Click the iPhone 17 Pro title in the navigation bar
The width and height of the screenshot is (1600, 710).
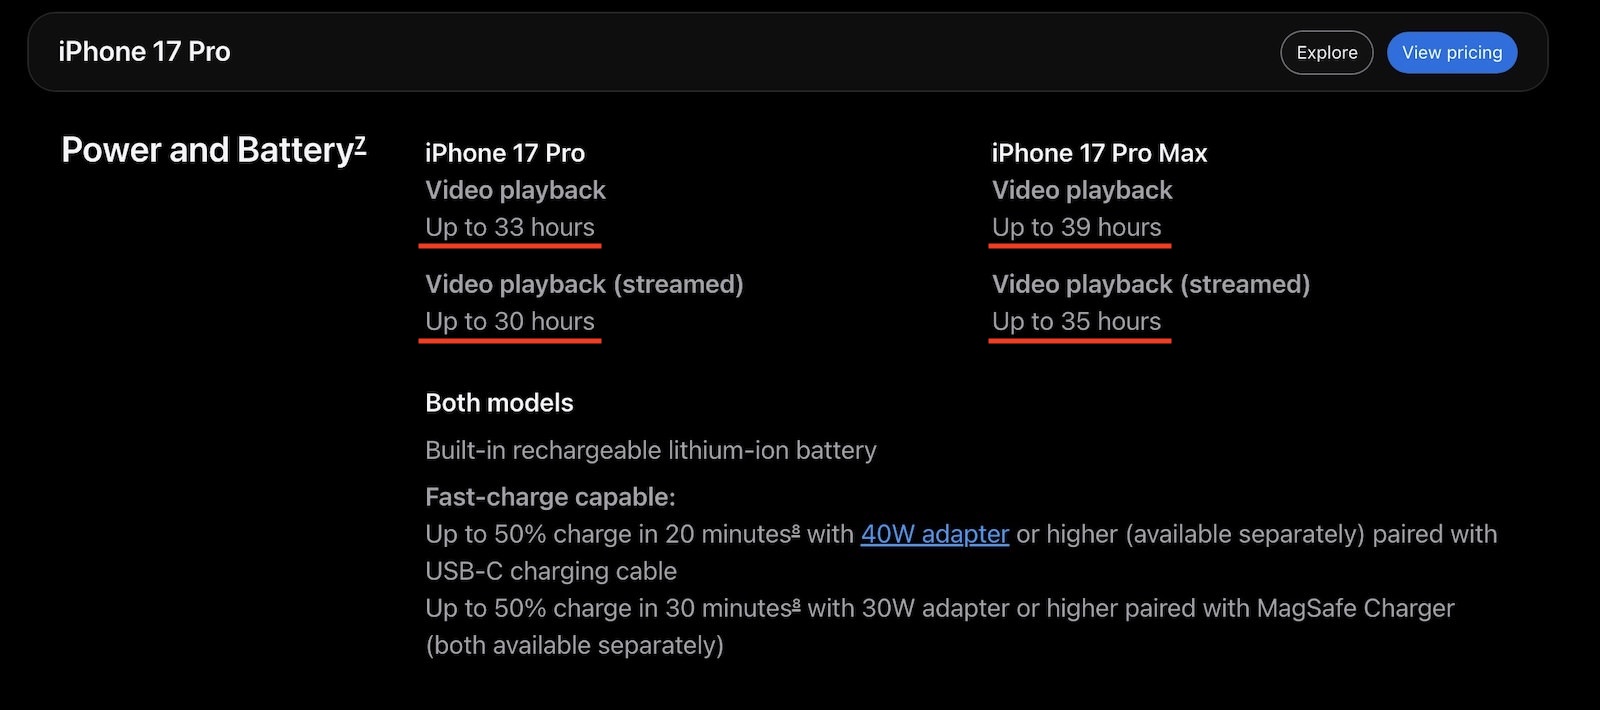(144, 51)
